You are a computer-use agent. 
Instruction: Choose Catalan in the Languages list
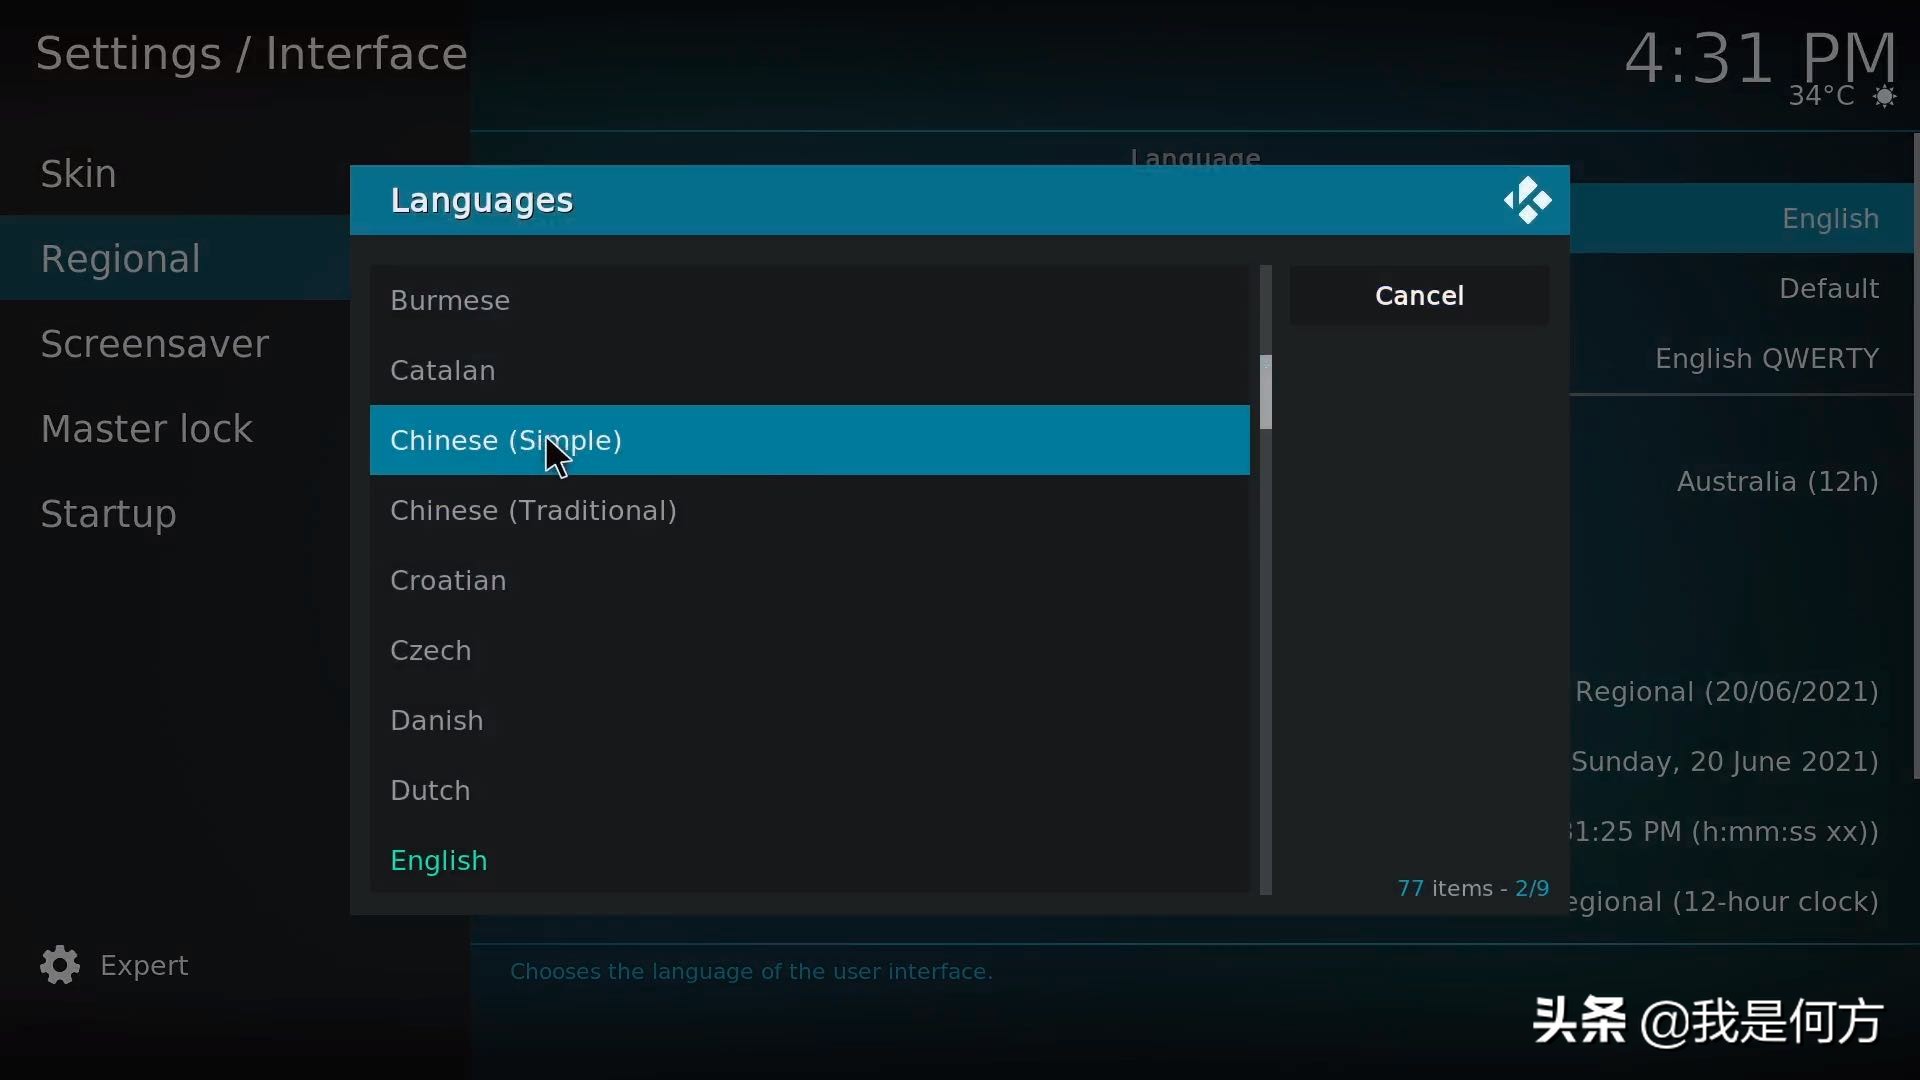809,370
